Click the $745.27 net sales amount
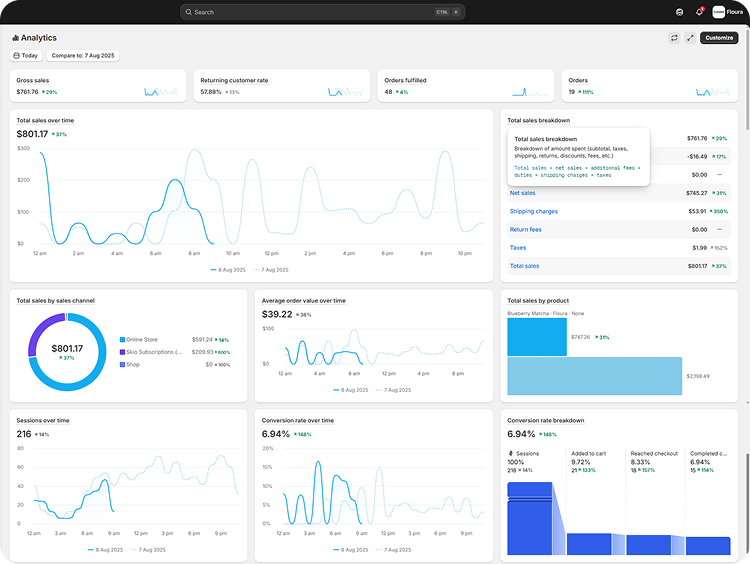750x564 pixels. pyautogui.click(x=696, y=193)
